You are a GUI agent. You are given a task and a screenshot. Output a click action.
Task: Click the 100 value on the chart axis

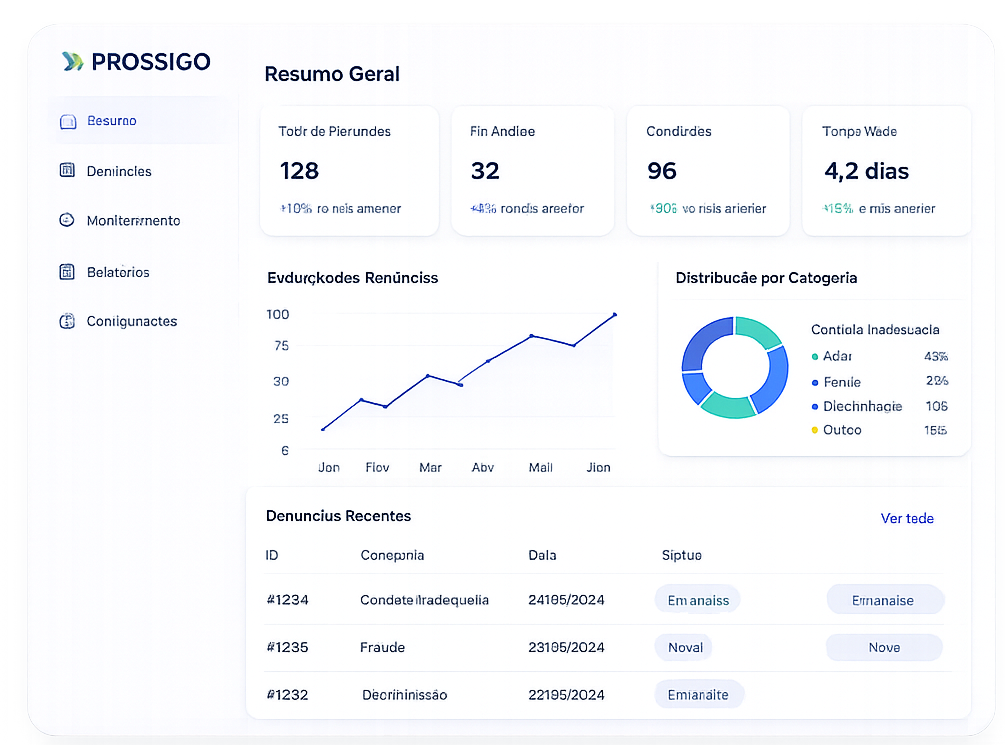click(x=278, y=315)
